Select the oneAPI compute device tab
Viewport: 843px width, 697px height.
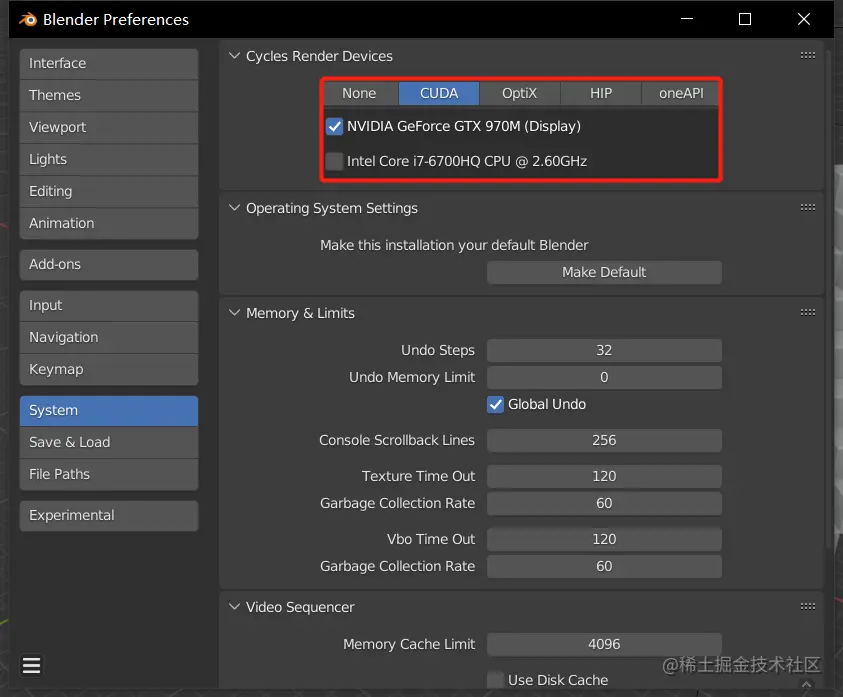680,94
